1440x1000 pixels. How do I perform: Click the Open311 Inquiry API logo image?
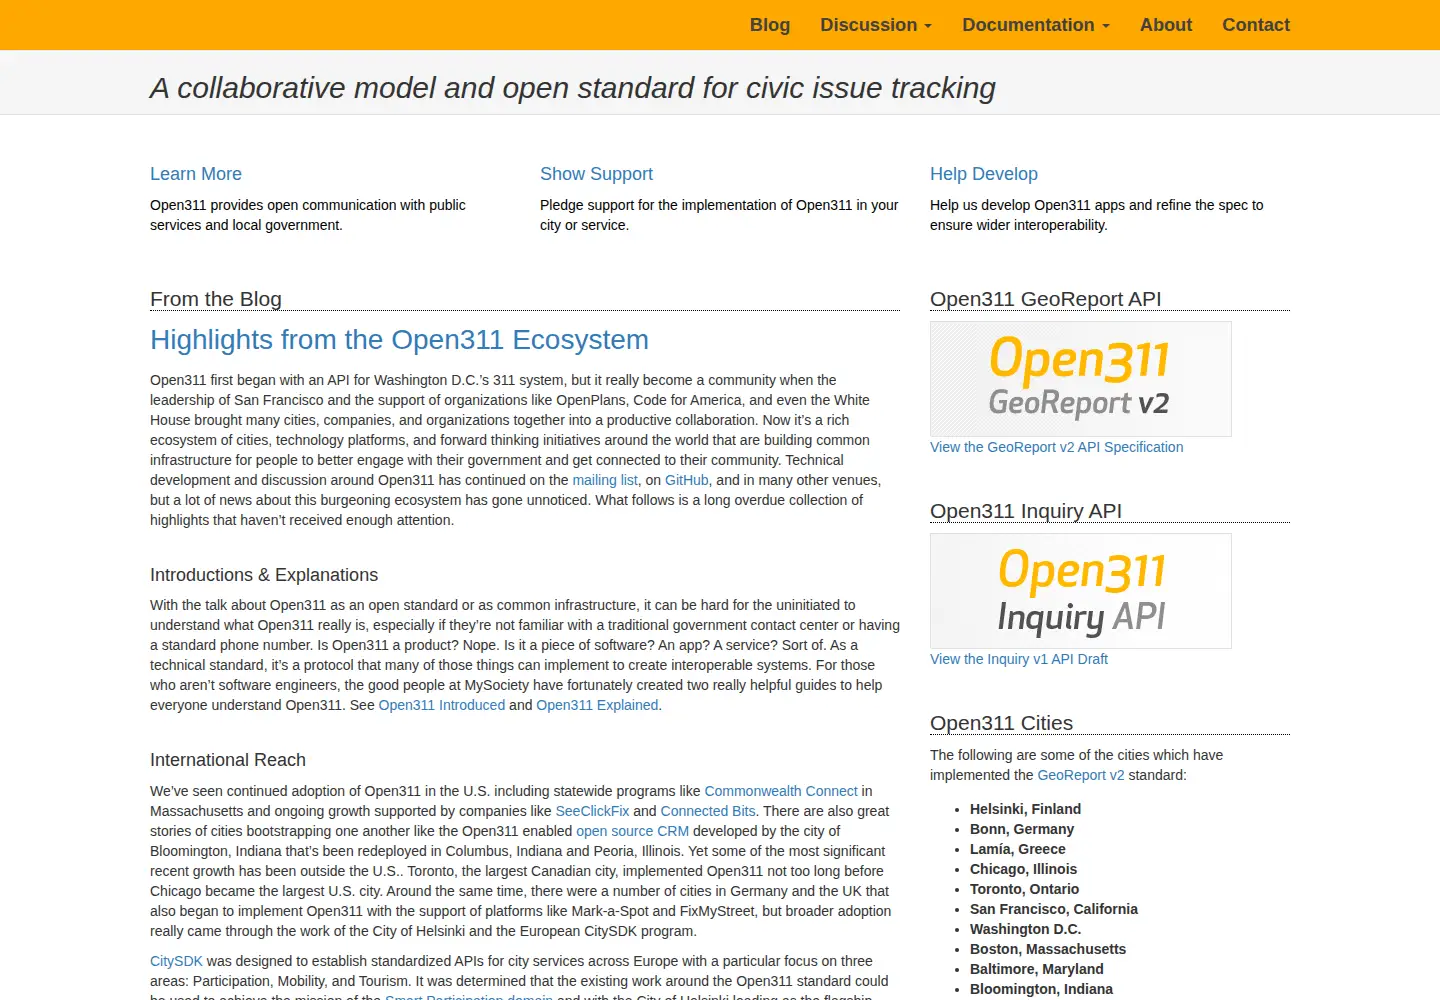pos(1081,591)
